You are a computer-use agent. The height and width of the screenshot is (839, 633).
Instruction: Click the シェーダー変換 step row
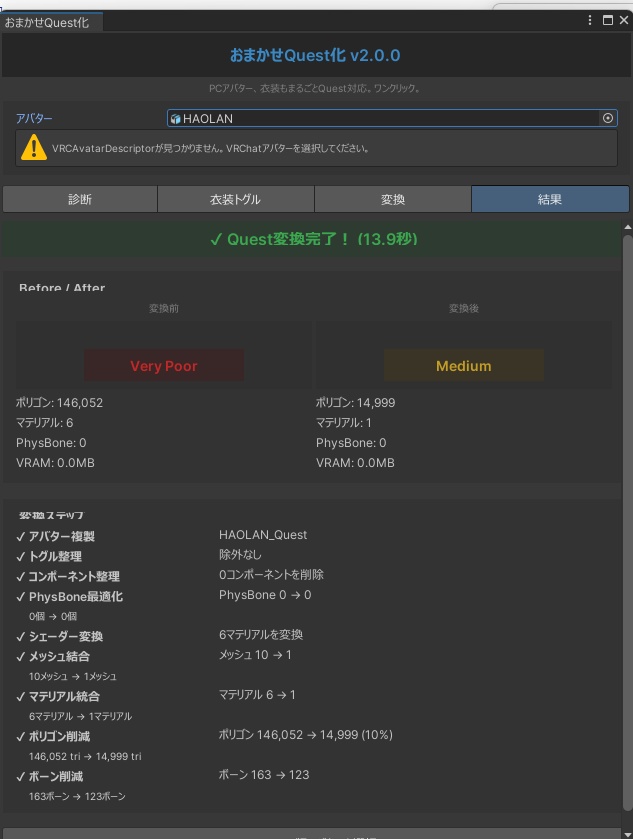[59, 636]
